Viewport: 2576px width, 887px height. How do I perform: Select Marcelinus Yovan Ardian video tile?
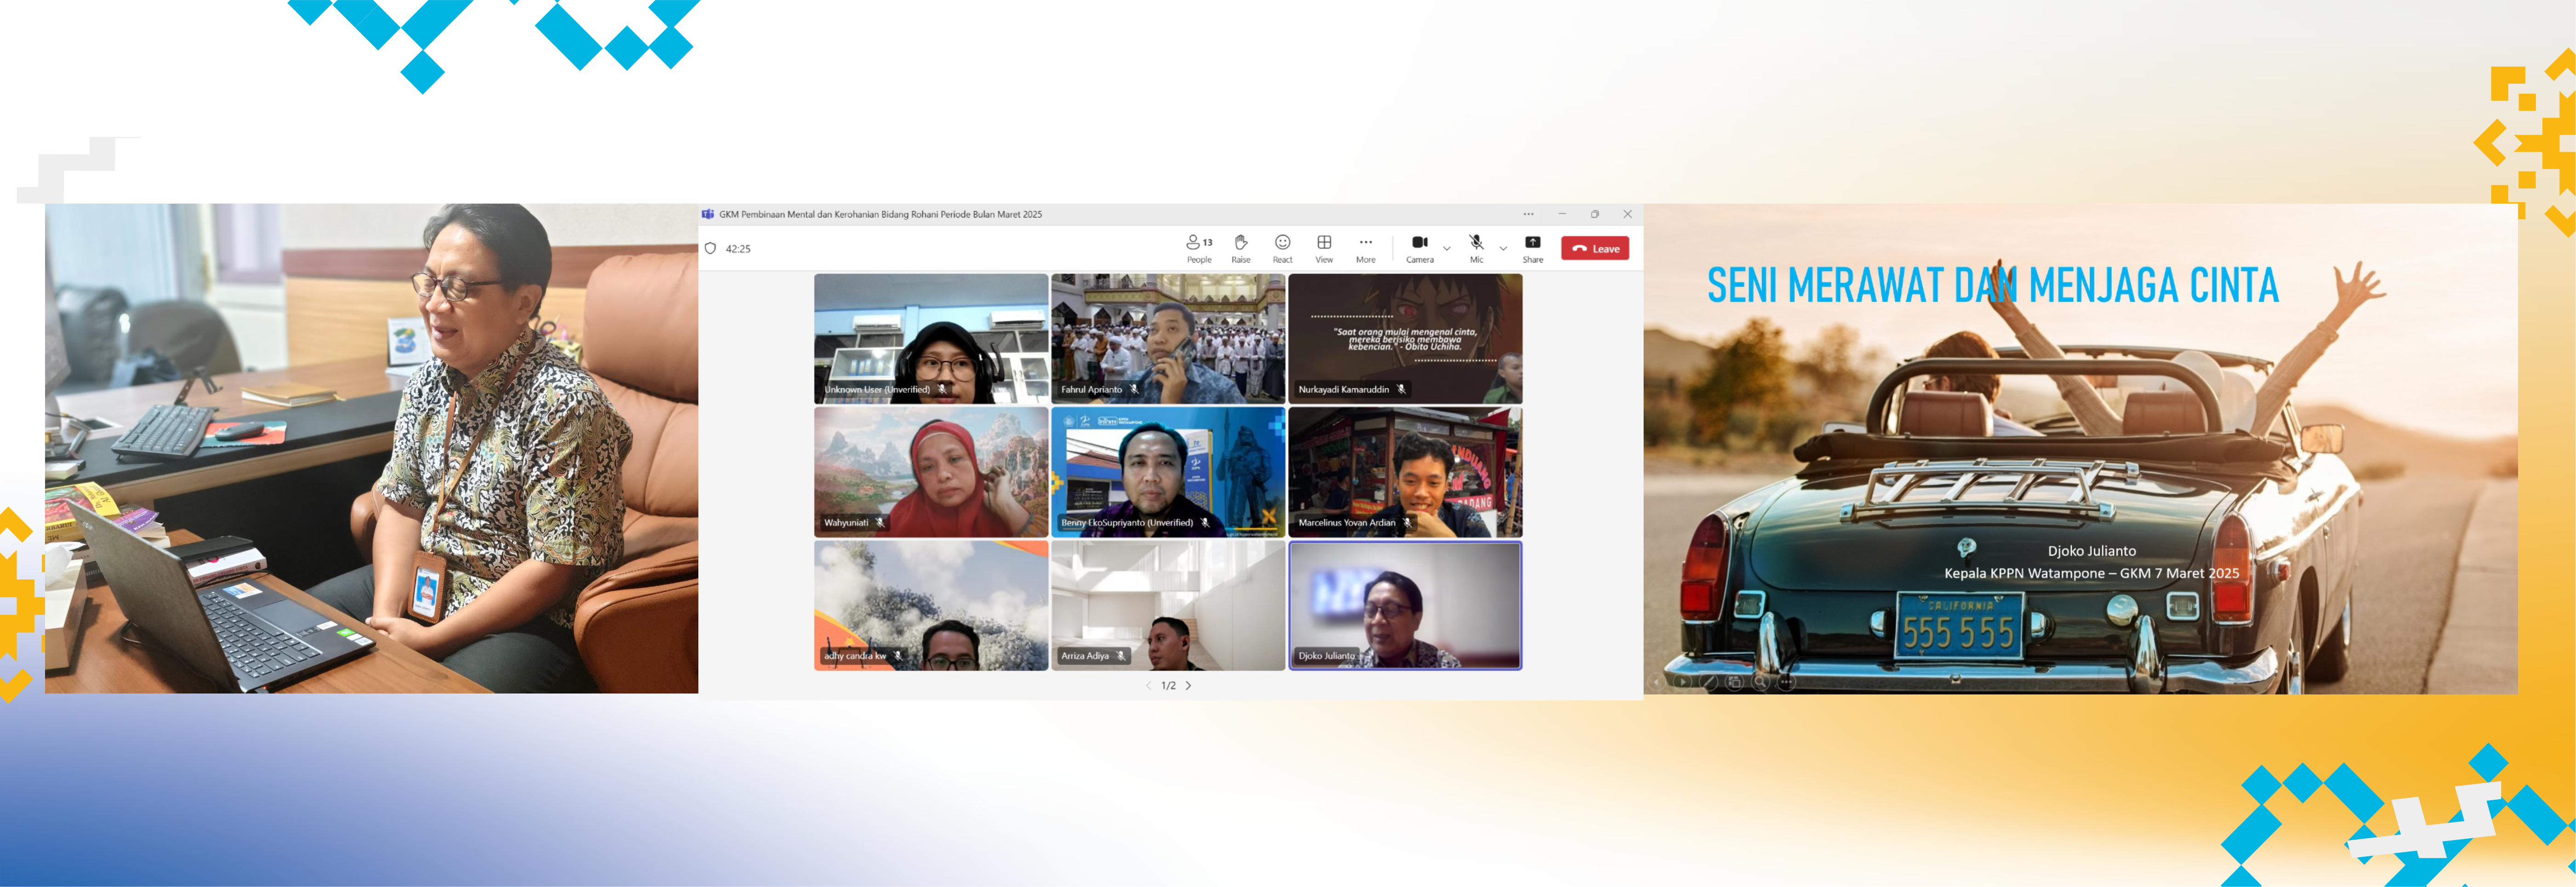pos(1405,472)
